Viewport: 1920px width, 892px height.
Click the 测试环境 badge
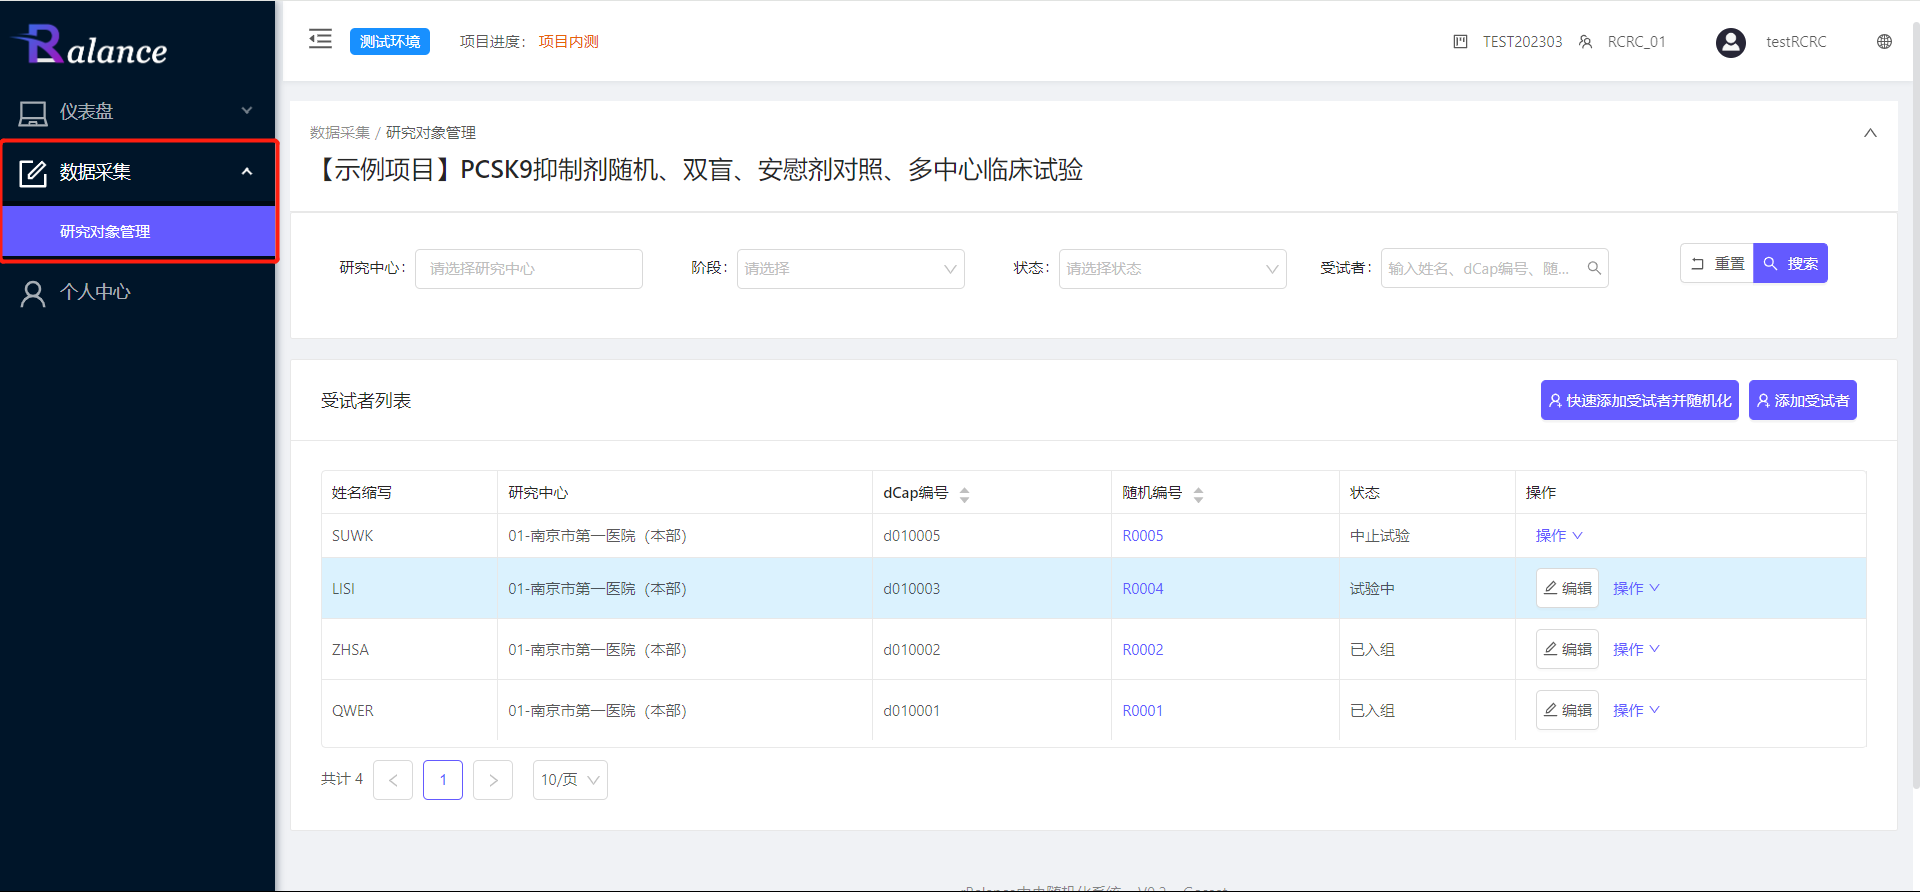click(390, 41)
